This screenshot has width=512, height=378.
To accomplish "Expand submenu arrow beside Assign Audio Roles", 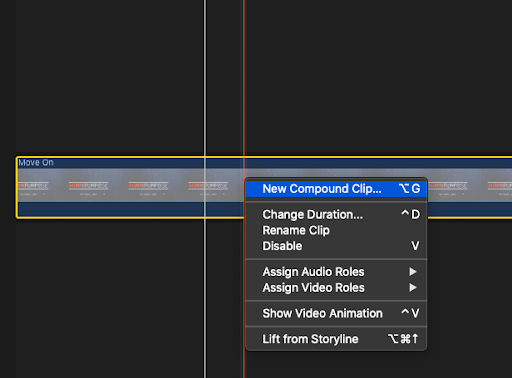I will (413, 272).
